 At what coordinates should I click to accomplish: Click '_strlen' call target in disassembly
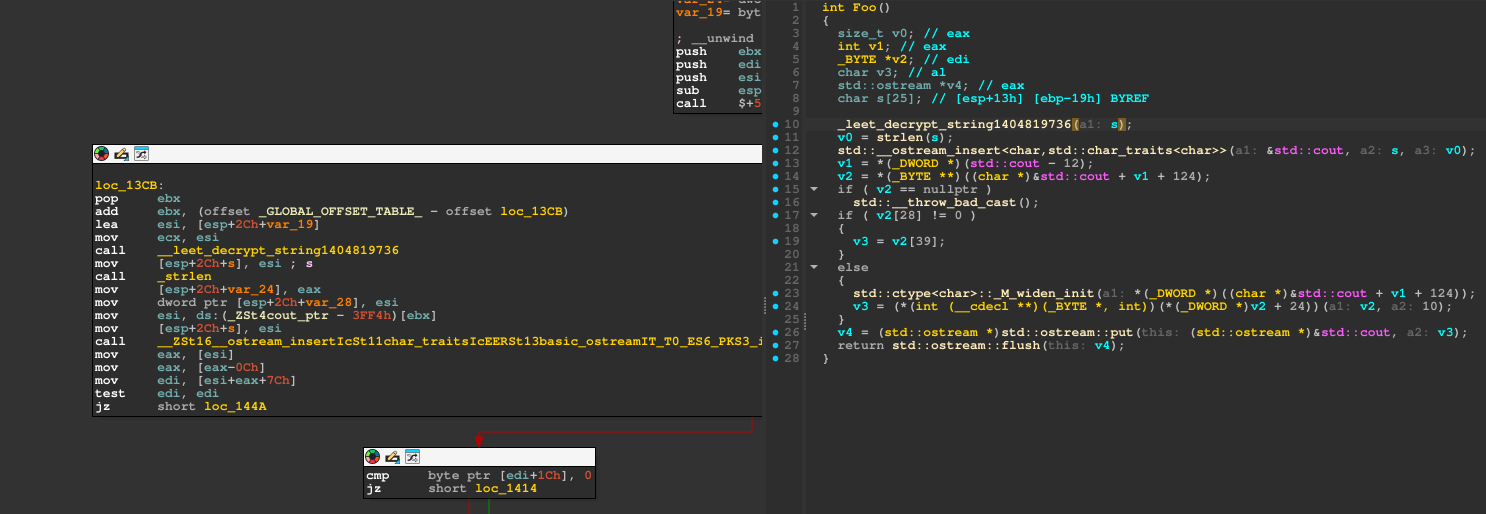pos(184,276)
